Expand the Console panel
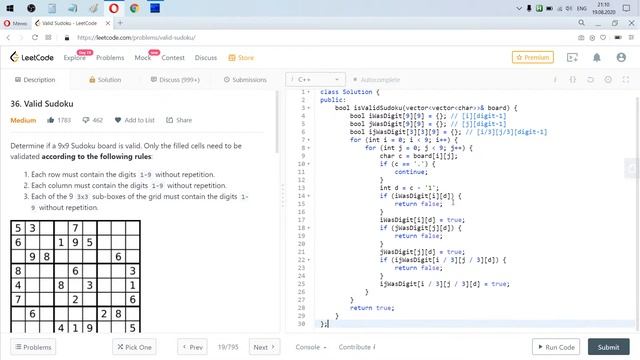This screenshot has height=360, width=640. click(x=311, y=347)
